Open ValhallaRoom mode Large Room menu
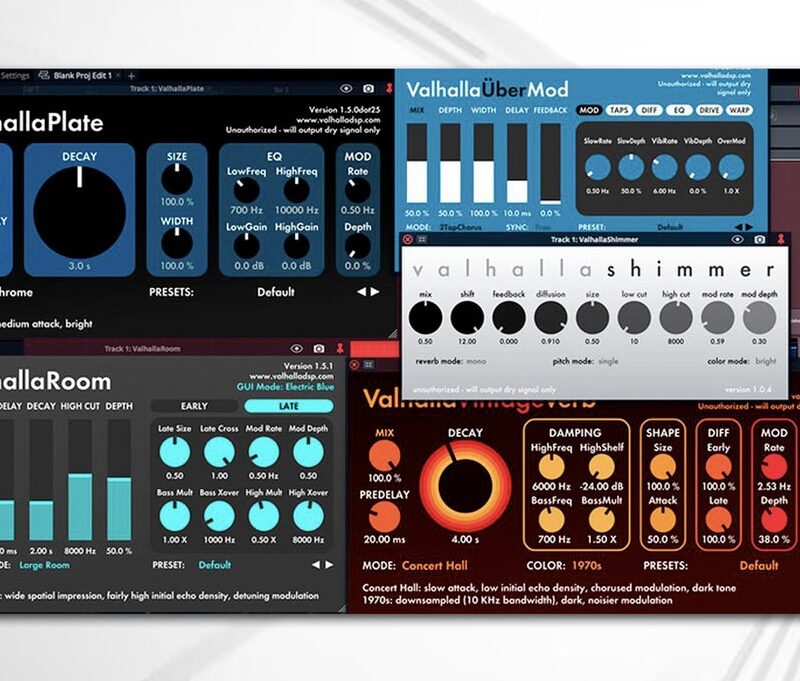This screenshot has width=800, height=681. click(44, 565)
